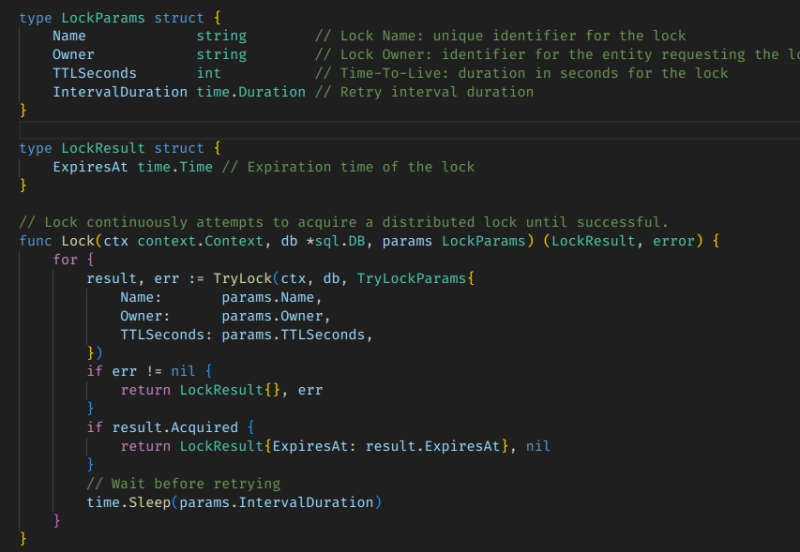Click the 'Wait before retrying' comment
The width and height of the screenshot is (800, 552).
(183, 484)
